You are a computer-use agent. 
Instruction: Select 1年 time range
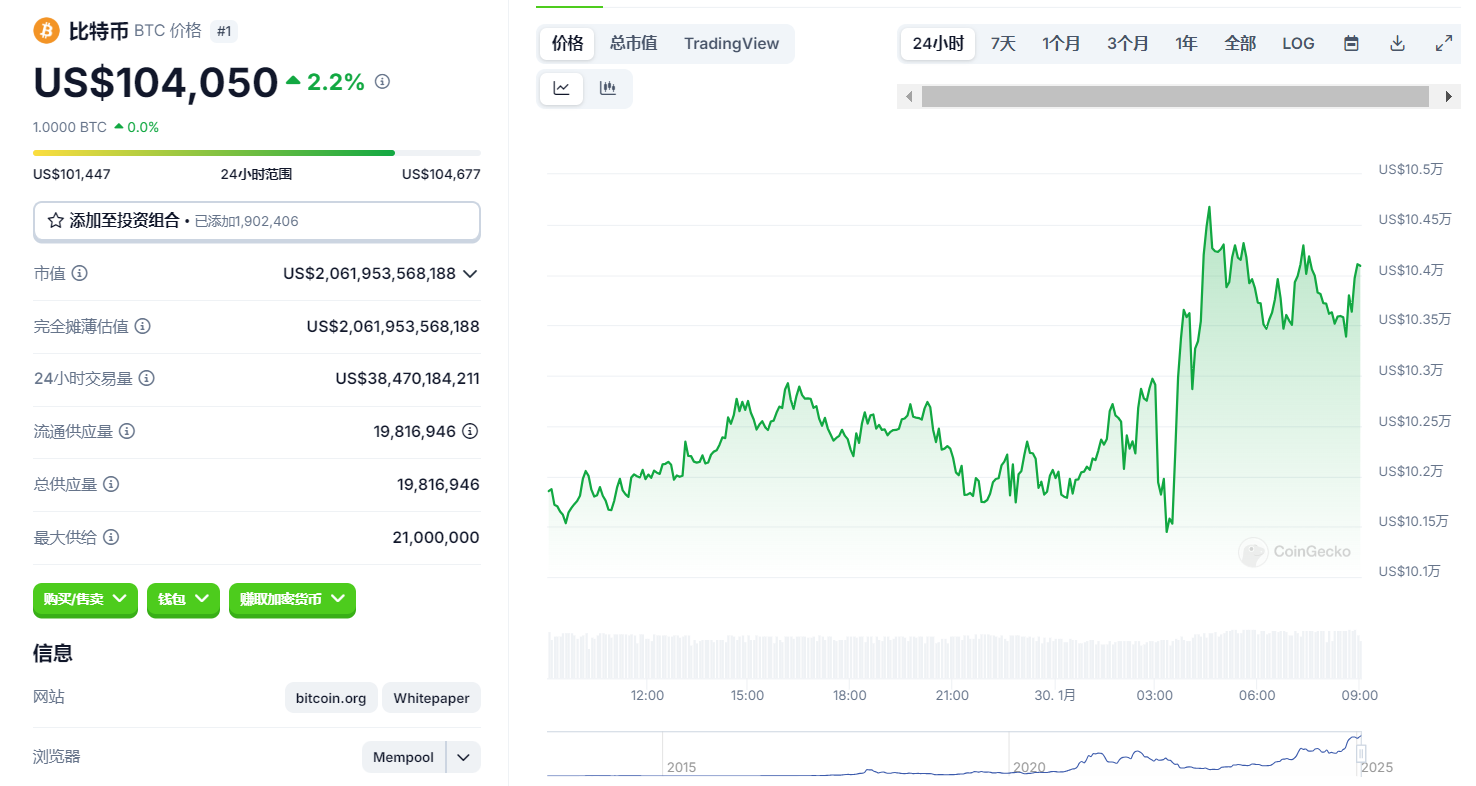(1186, 43)
